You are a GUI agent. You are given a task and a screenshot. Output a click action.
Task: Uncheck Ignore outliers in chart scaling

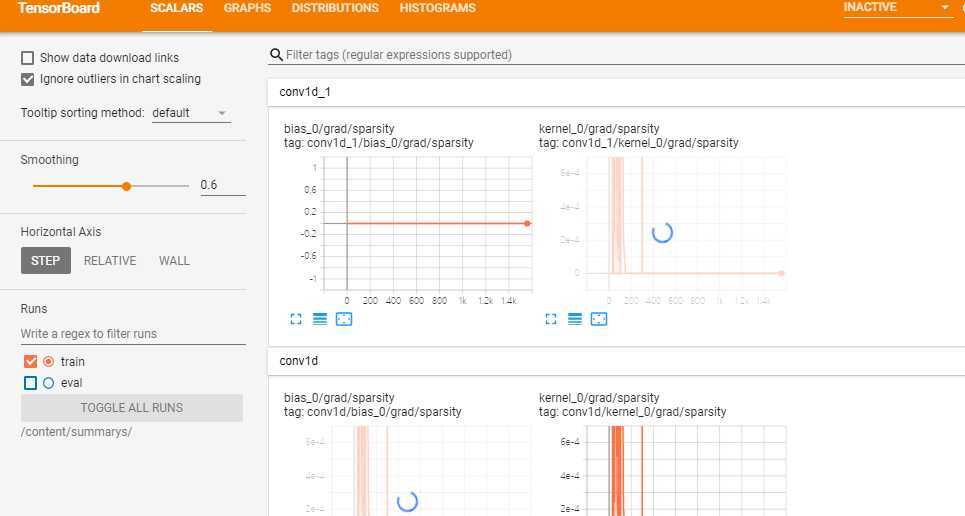(28, 79)
